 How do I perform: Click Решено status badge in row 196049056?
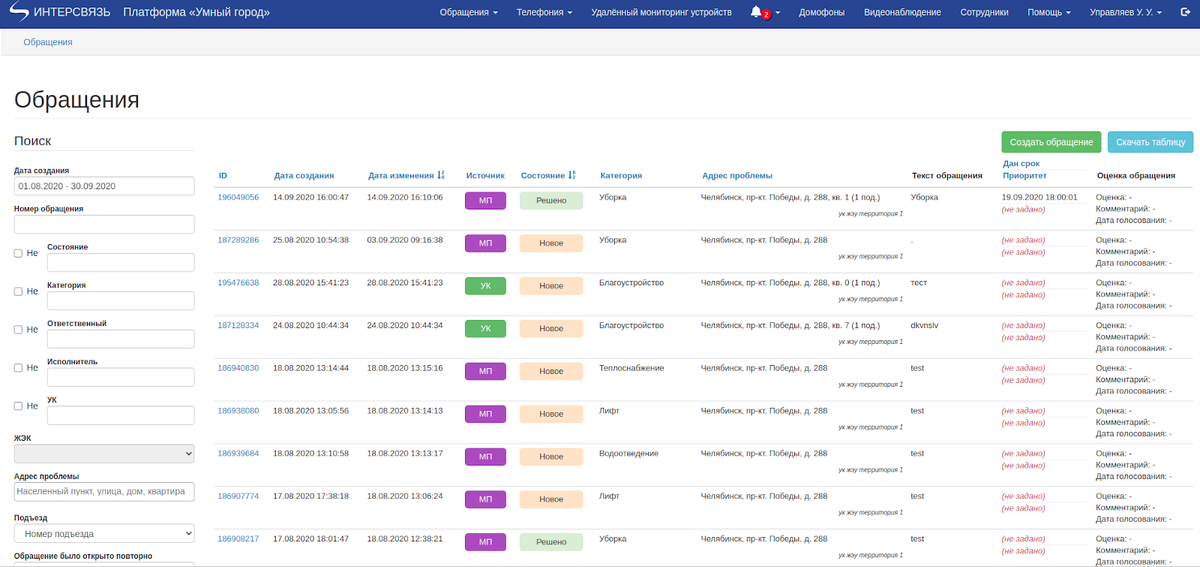point(551,200)
